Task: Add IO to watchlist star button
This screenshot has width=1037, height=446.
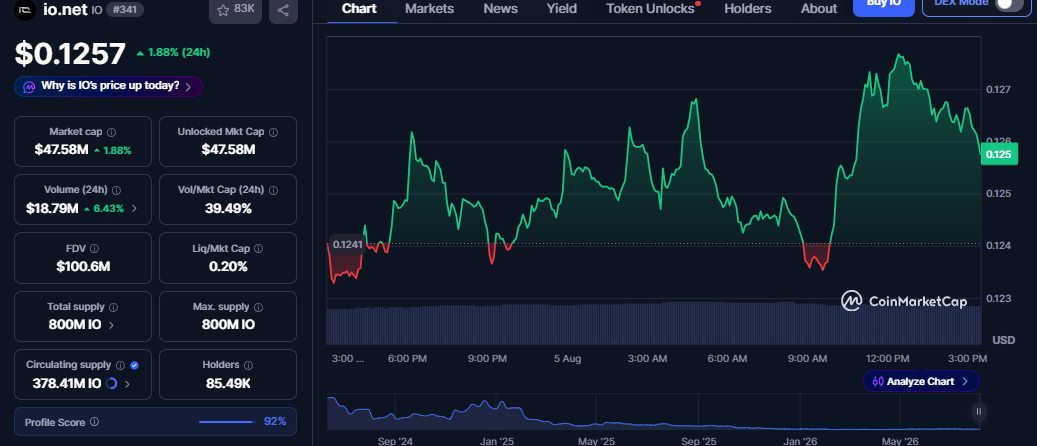Action: coord(235,9)
